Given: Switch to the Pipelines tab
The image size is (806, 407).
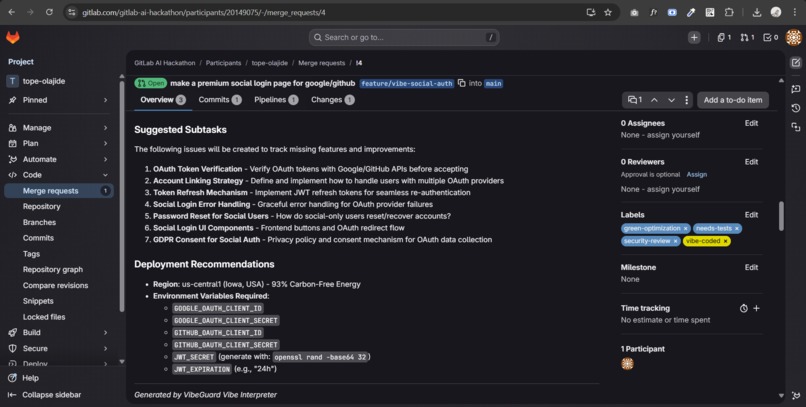Looking at the screenshot, I should click(276, 100).
